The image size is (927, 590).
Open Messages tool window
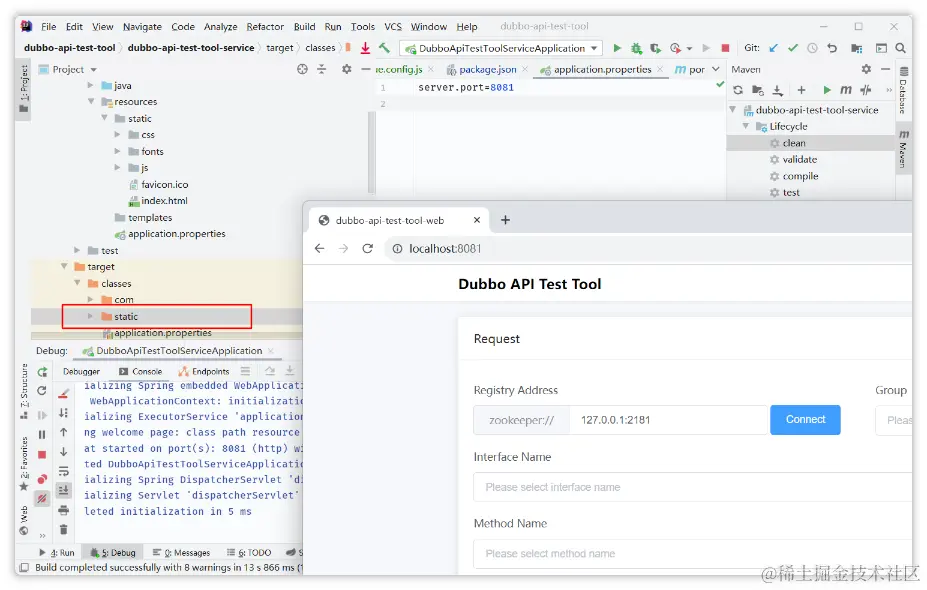[181, 552]
